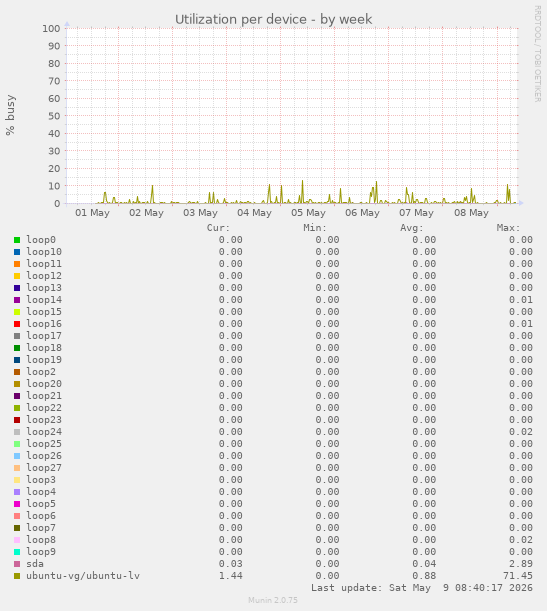Viewport: 547px width, 611px height.
Task: Click the ubuntu-vg/ubuntu-lv olive legend swatch
Action: click(x=17, y=576)
